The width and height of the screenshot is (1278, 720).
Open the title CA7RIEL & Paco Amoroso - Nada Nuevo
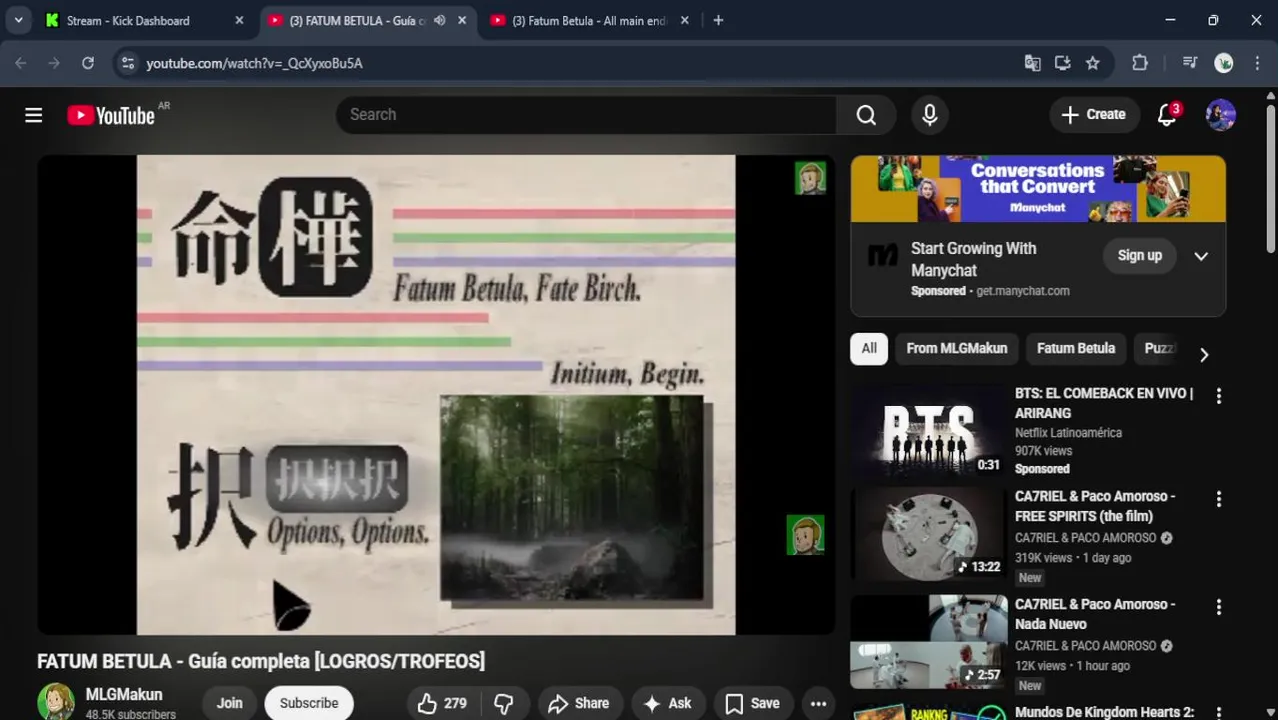tap(1095, 614)
